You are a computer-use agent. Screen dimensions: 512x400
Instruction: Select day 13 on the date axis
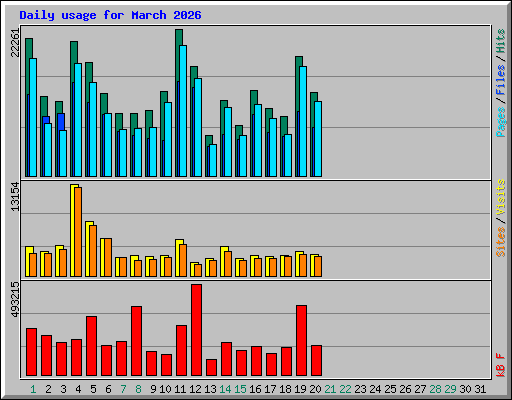tap(210, 389)
